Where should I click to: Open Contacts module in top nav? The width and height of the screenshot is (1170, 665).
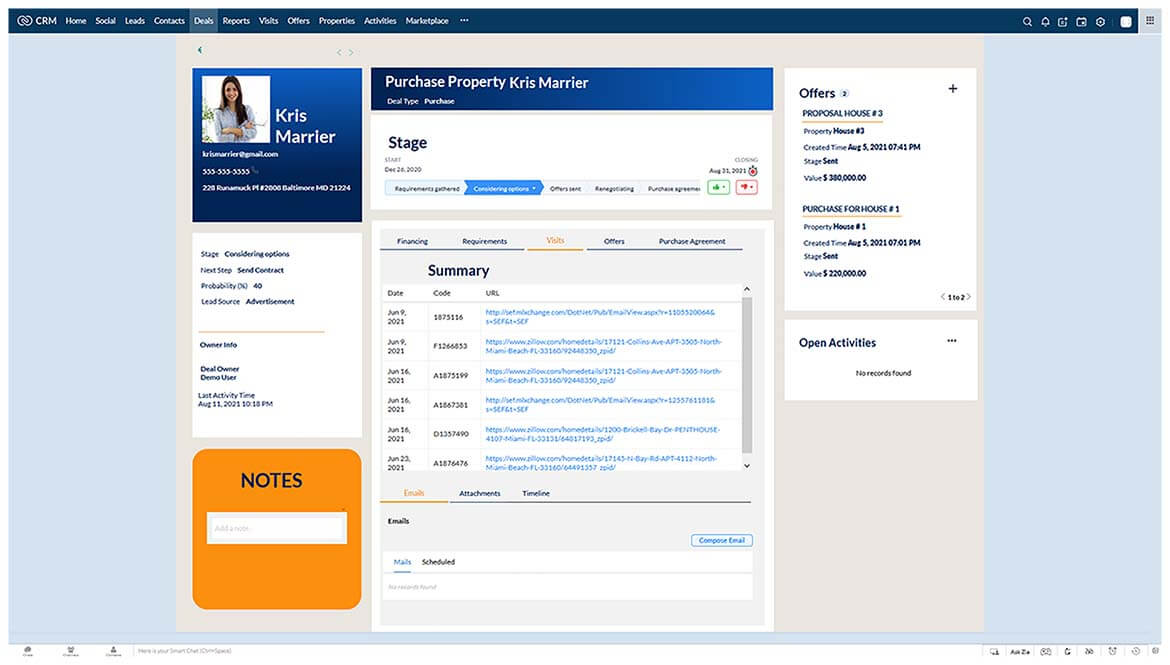169,21
